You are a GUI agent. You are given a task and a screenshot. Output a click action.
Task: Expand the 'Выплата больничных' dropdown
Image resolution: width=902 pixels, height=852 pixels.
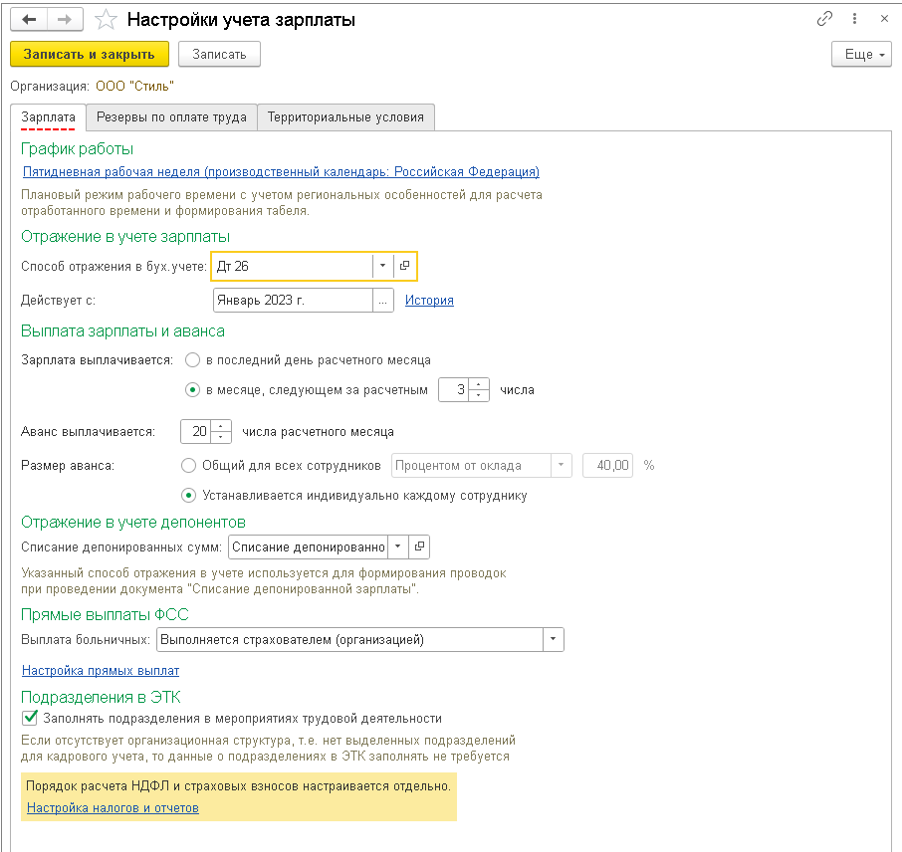coord(553,640)
